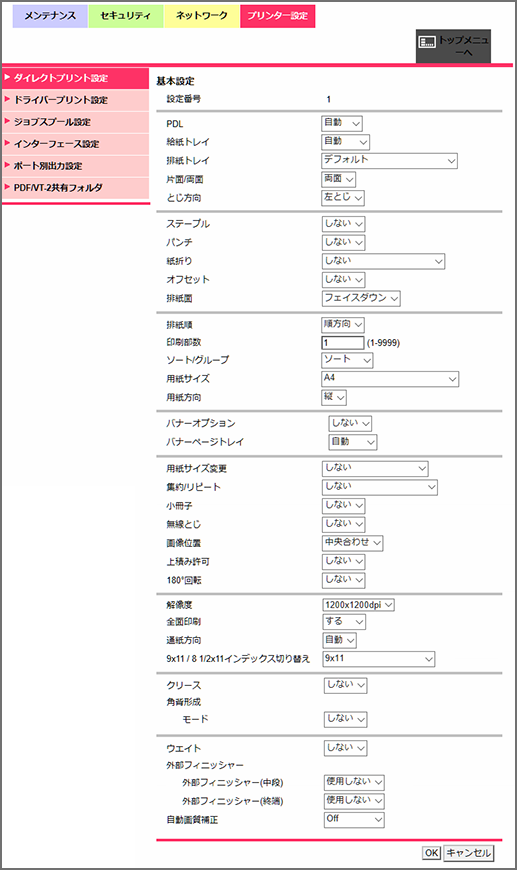The image size is (517, 870).
Task: Open ダイレクトプリント設定 in sidebar
Action: click(75, 78)
